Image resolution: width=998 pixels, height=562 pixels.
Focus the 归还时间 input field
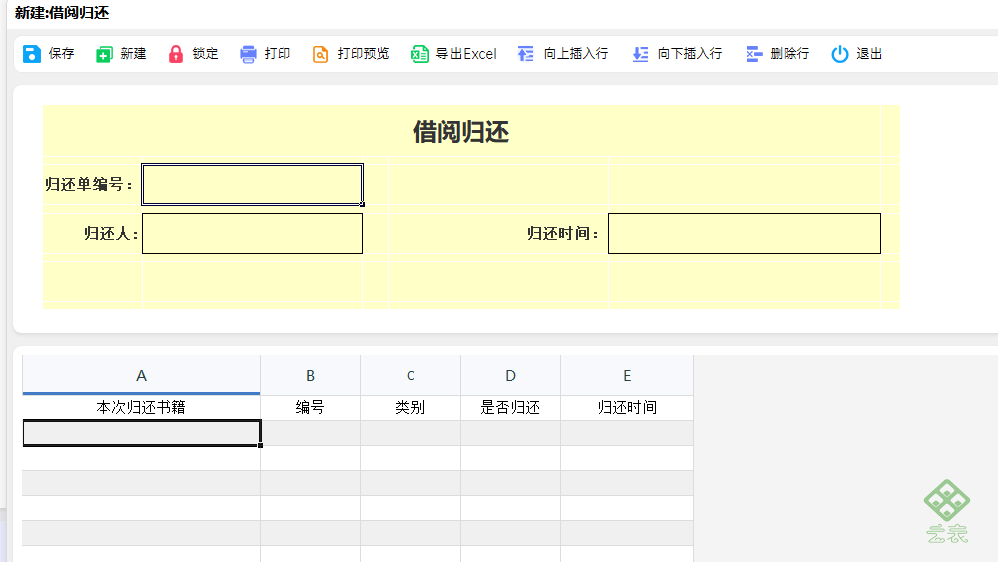click(744, 234)
